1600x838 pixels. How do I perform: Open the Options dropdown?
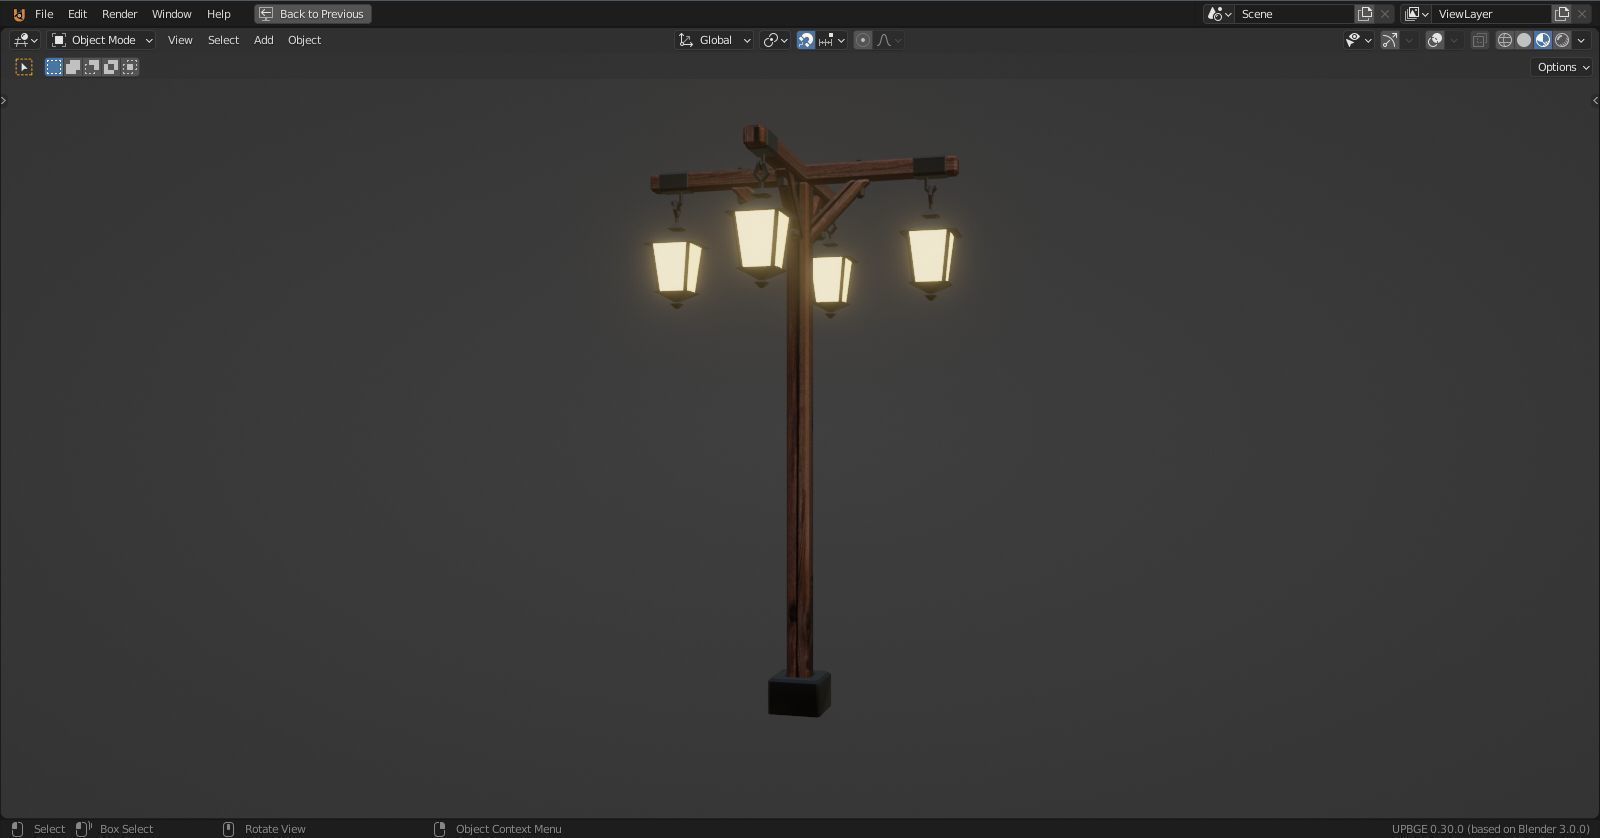pos(1562,67)
